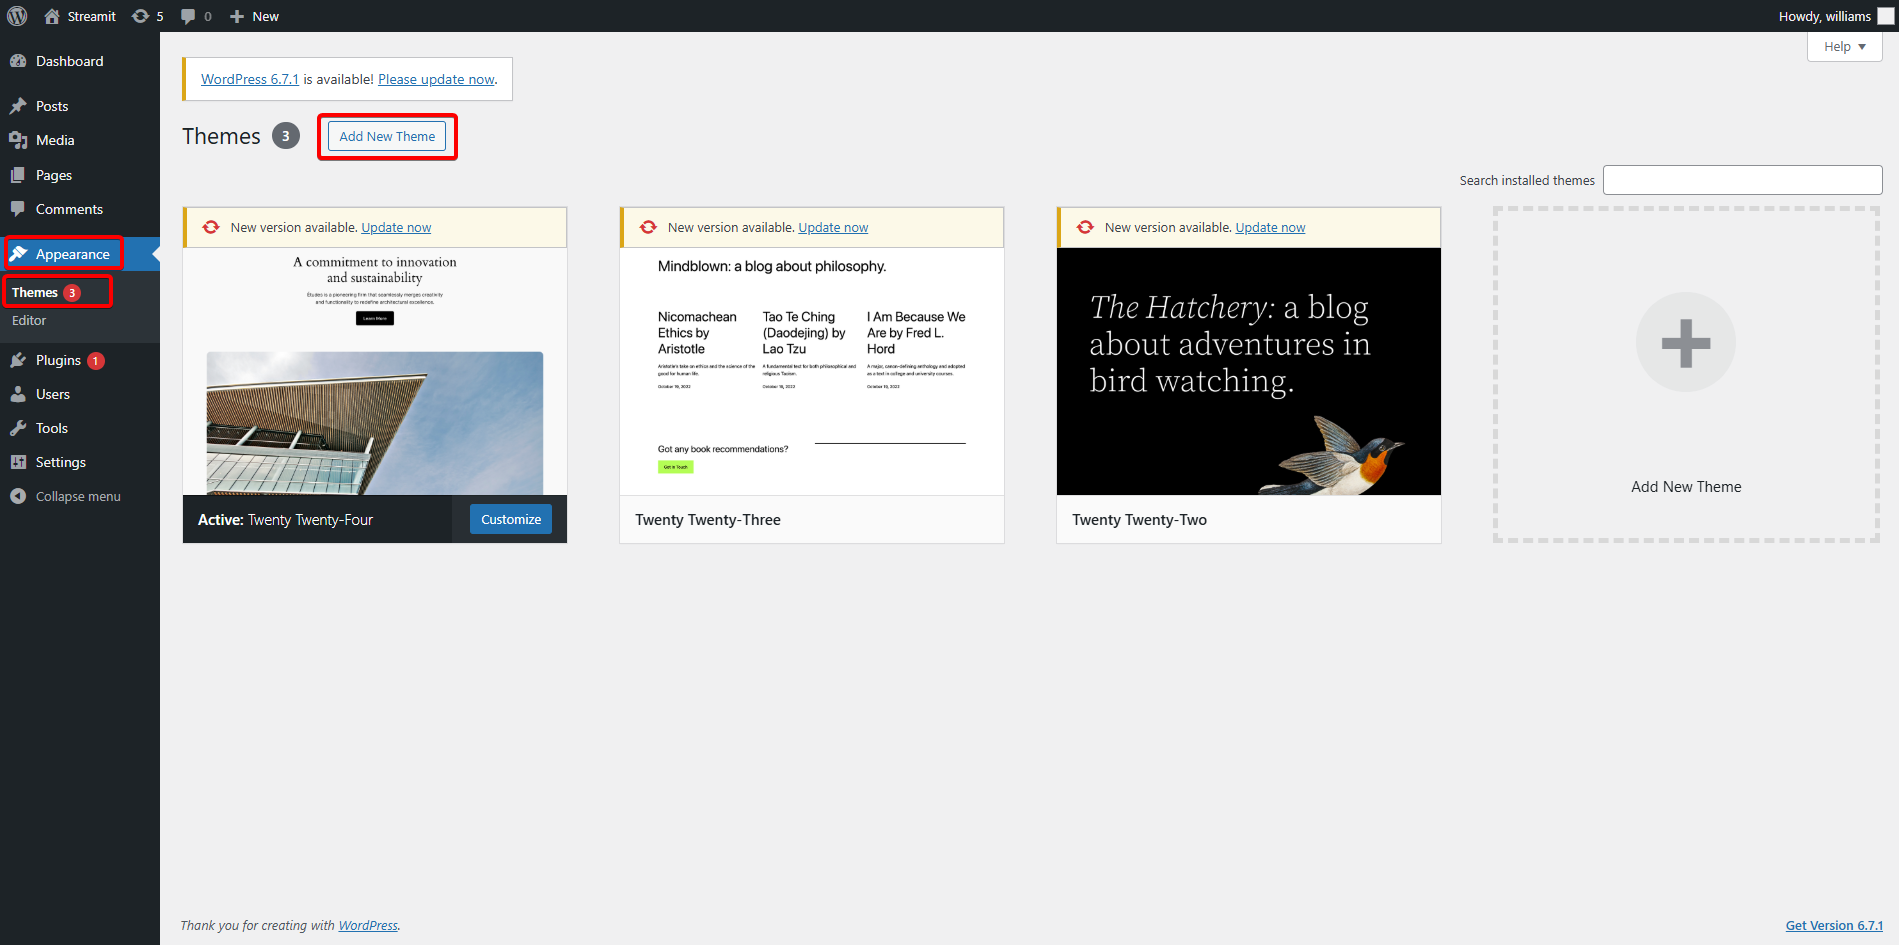Go to Users menu item
Screen dimensions: 1899x945
pyautogui.click(x=80, y=394)
